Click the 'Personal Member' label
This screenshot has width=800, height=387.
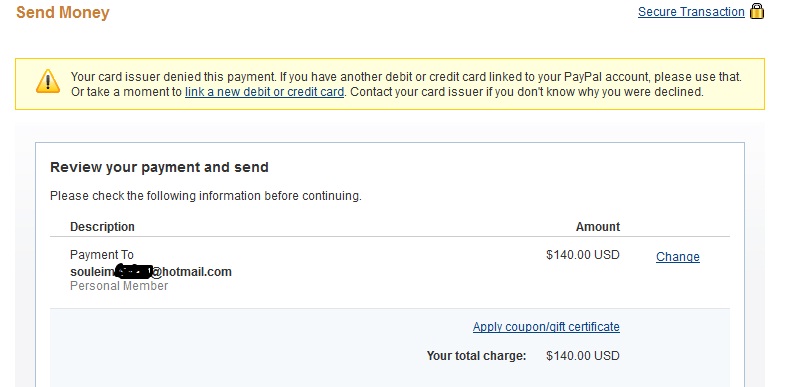(x=119, y=286)
